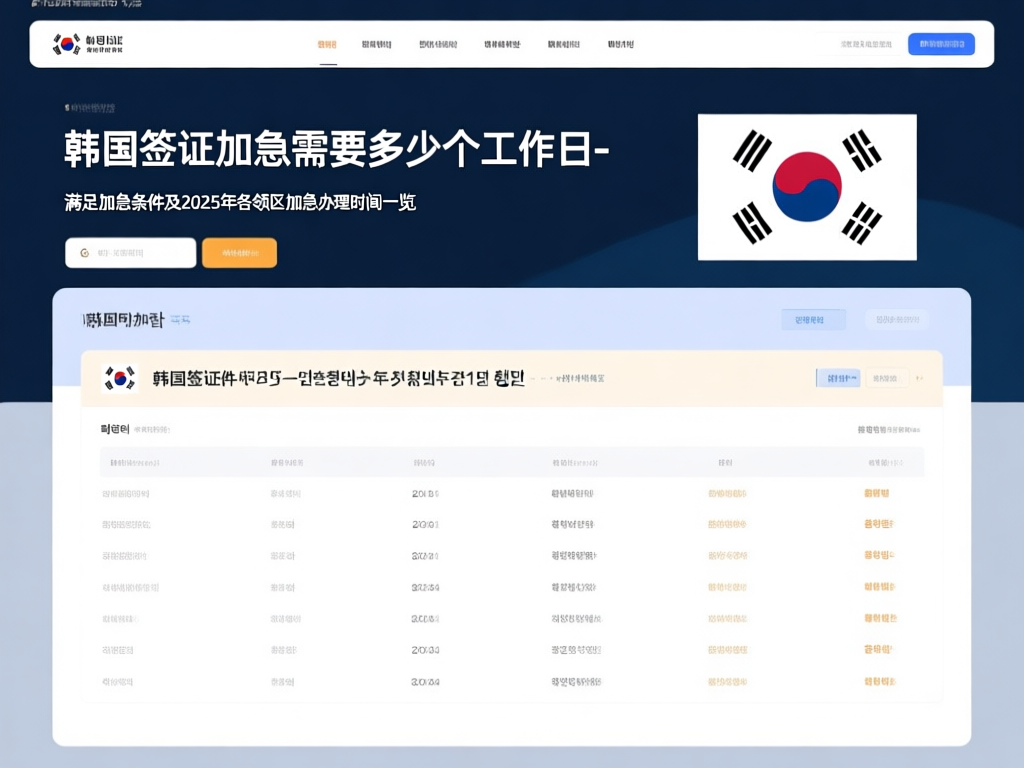Click the first column header of the table
1024x768 pixels.
[135, 463]
